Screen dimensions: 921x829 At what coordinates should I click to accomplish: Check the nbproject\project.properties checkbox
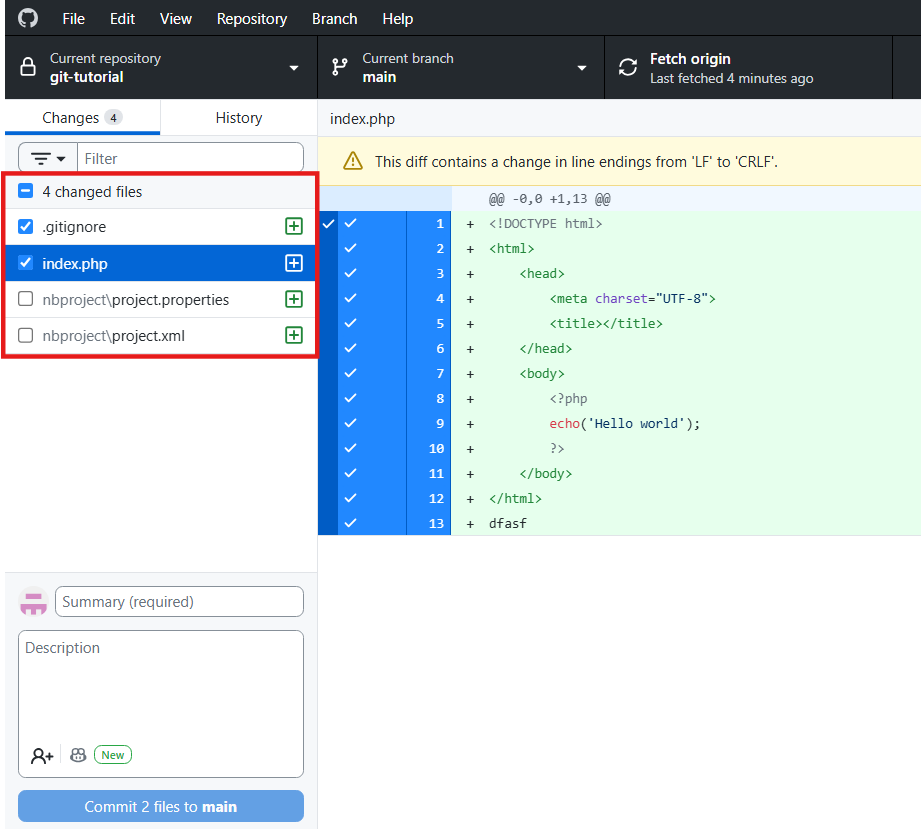[x=26, y=299]
